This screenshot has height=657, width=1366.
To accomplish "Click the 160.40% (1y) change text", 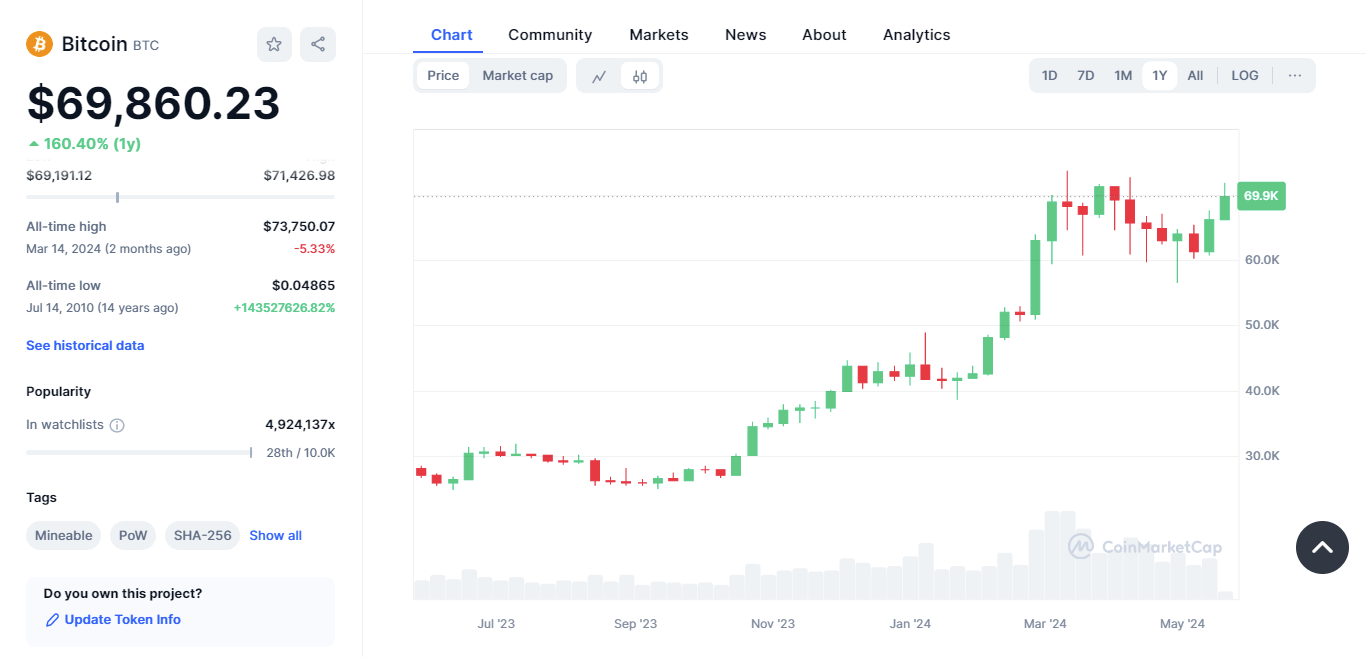I will click(x=92, y=144).
